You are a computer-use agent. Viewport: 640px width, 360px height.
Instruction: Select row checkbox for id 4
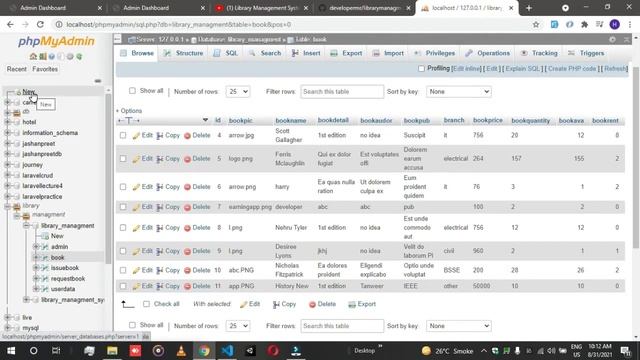tap(123, 136)
